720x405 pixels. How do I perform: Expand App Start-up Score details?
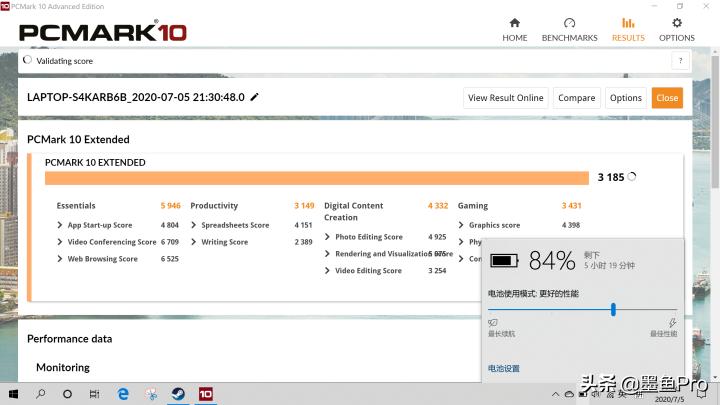[60, 225]
